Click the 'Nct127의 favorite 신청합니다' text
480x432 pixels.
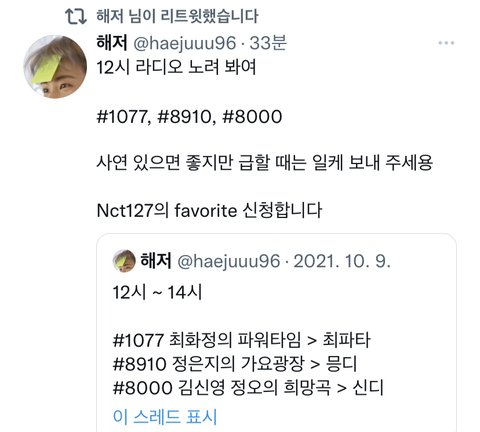209,210
